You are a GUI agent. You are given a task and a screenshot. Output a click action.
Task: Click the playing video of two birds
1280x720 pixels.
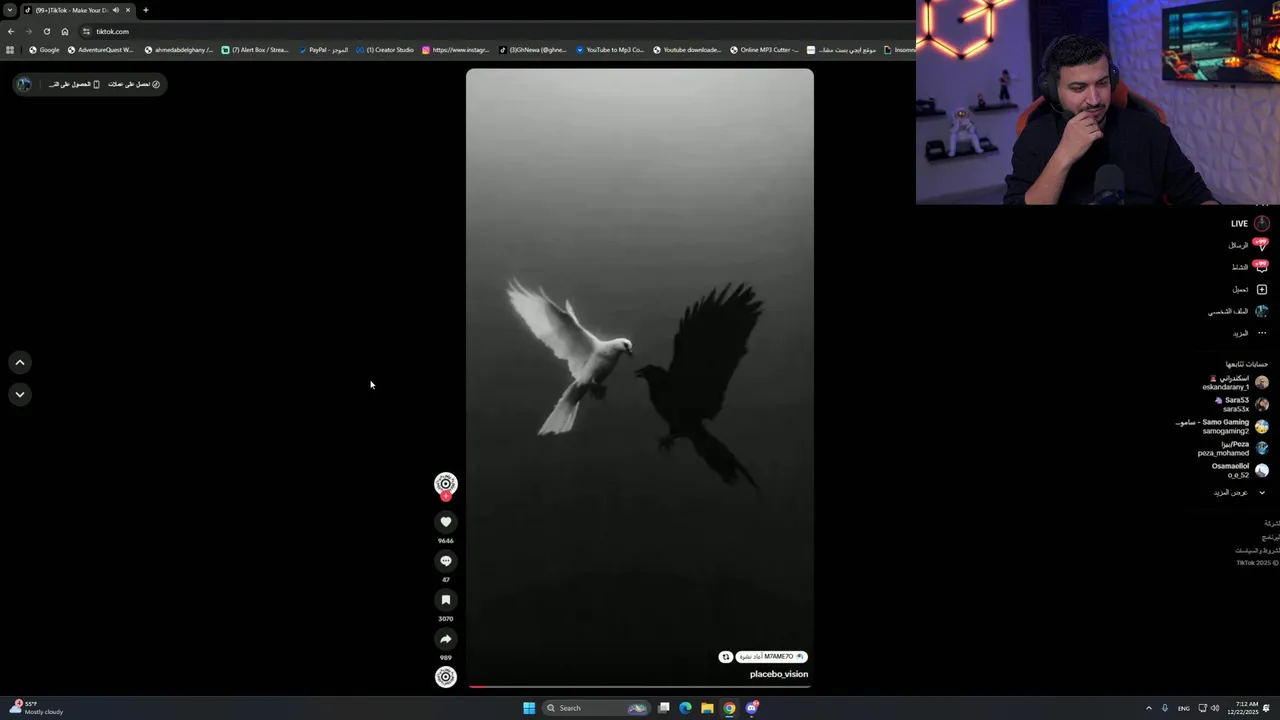[x=640, y=377]
